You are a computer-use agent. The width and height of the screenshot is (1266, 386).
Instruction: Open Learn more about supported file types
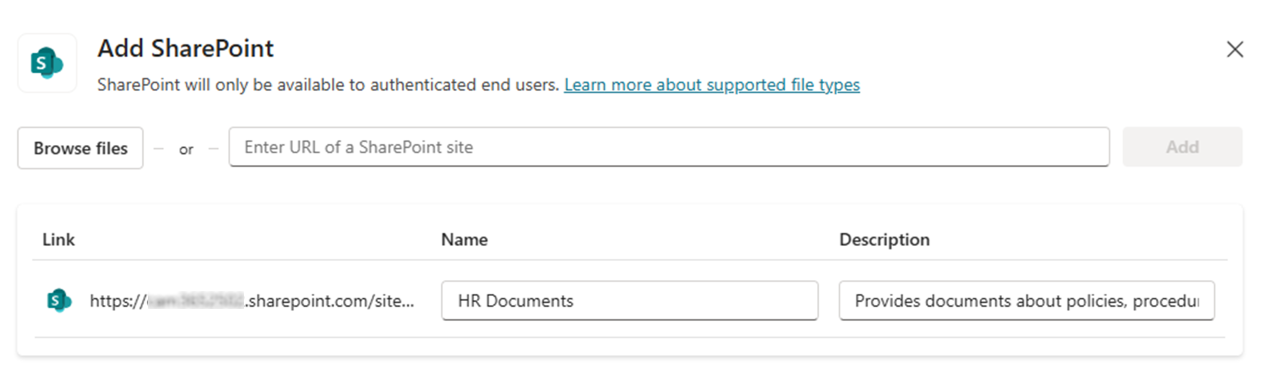point(712,85)
